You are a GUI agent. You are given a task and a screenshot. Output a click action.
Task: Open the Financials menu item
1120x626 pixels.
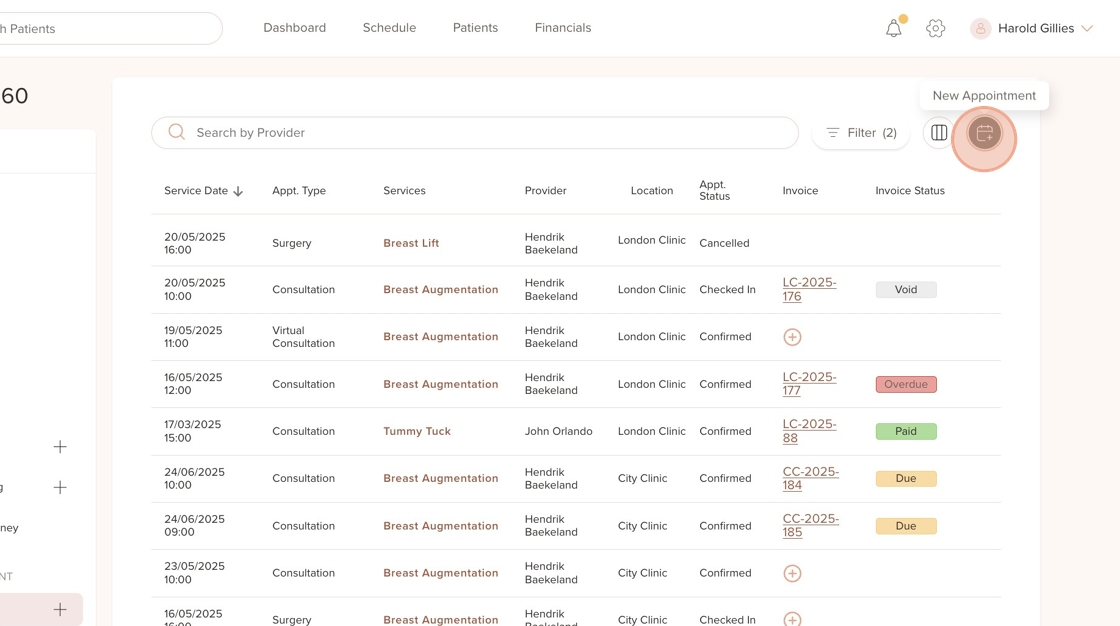[563, 28]
